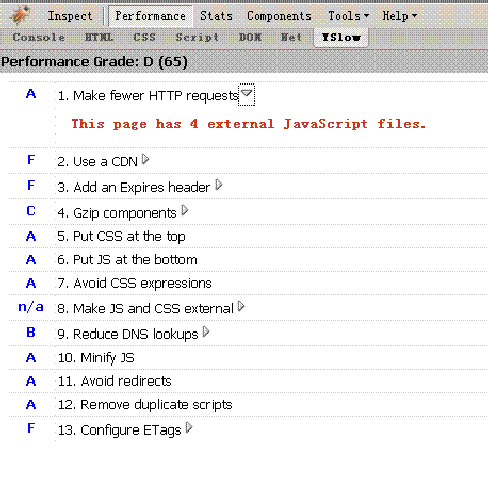
Task: Switch to the Stats view
Action: [216, 16]
